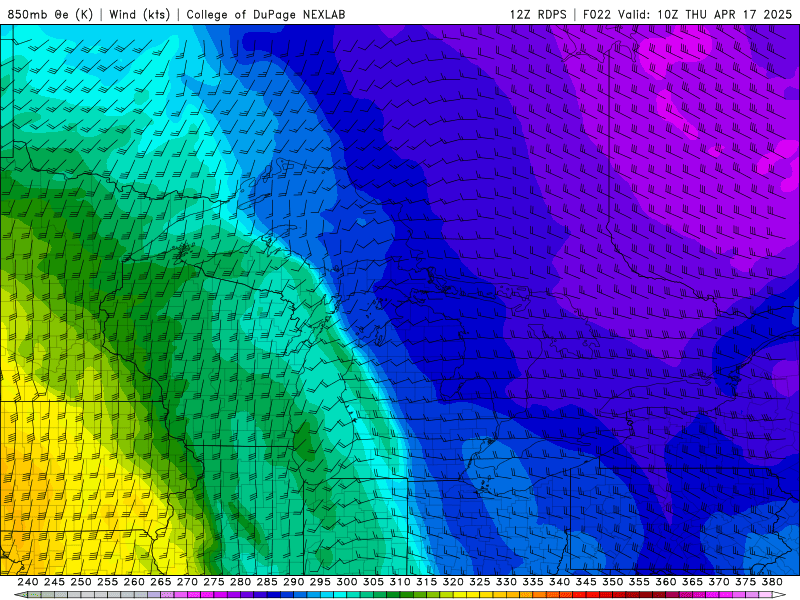
Task: Click the 355 value on the color scale
Action: point(639,582)
